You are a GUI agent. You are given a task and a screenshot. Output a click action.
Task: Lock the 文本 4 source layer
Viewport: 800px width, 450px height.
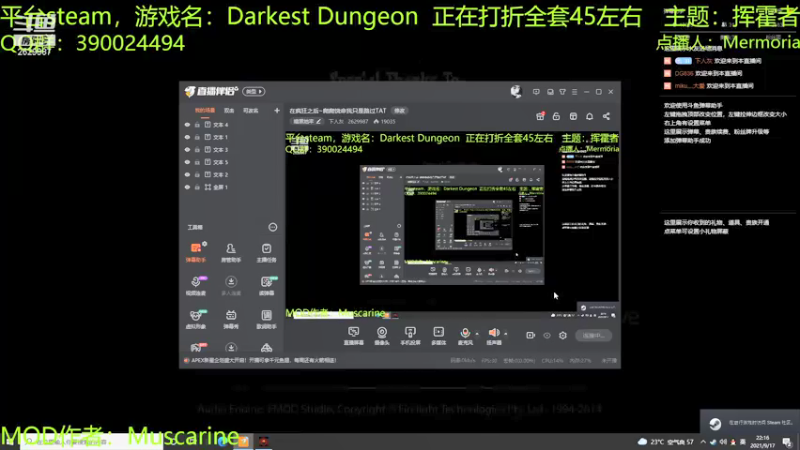coord(197,124)
